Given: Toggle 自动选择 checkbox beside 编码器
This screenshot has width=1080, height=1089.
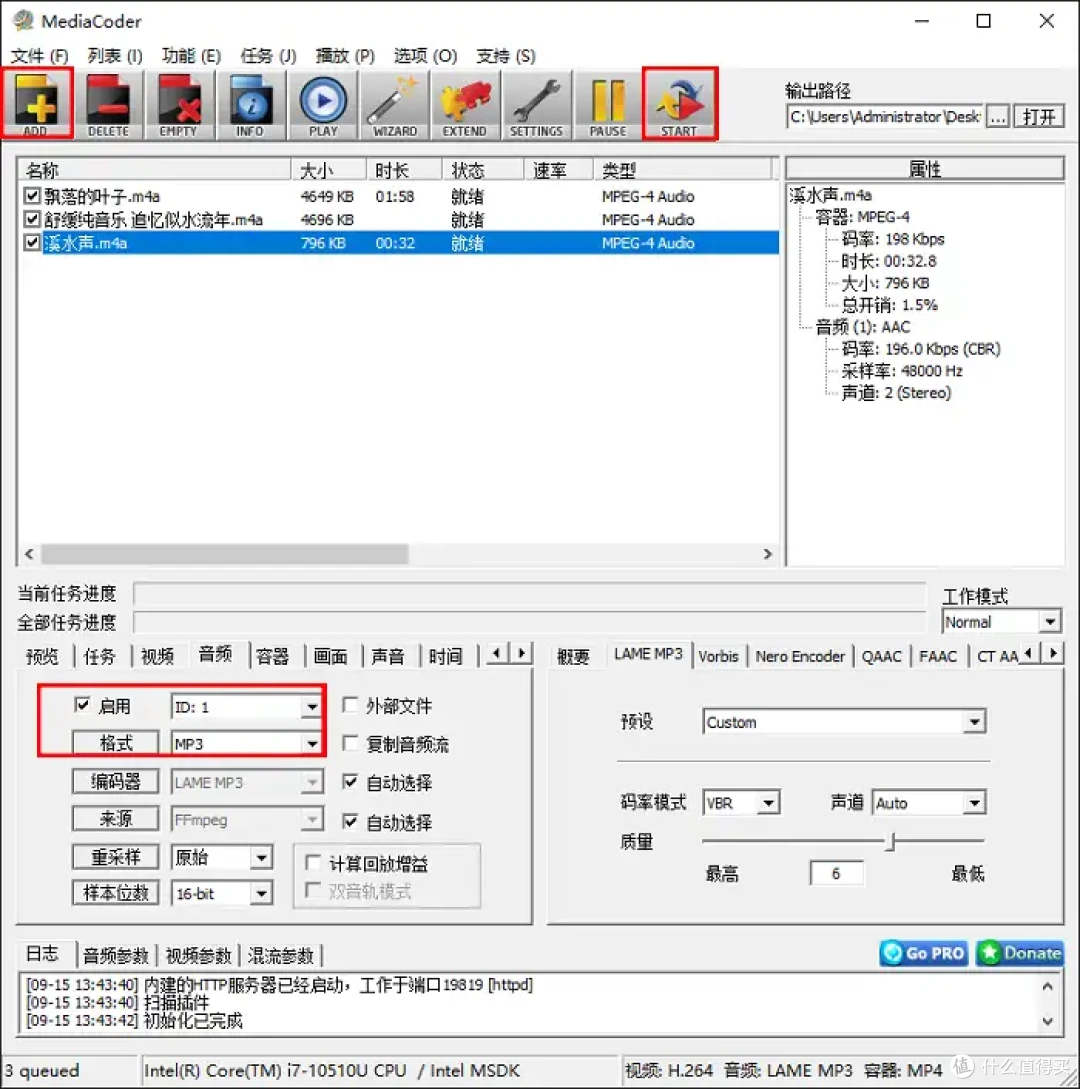Looking at the screenshot, I should coord(351,782).
